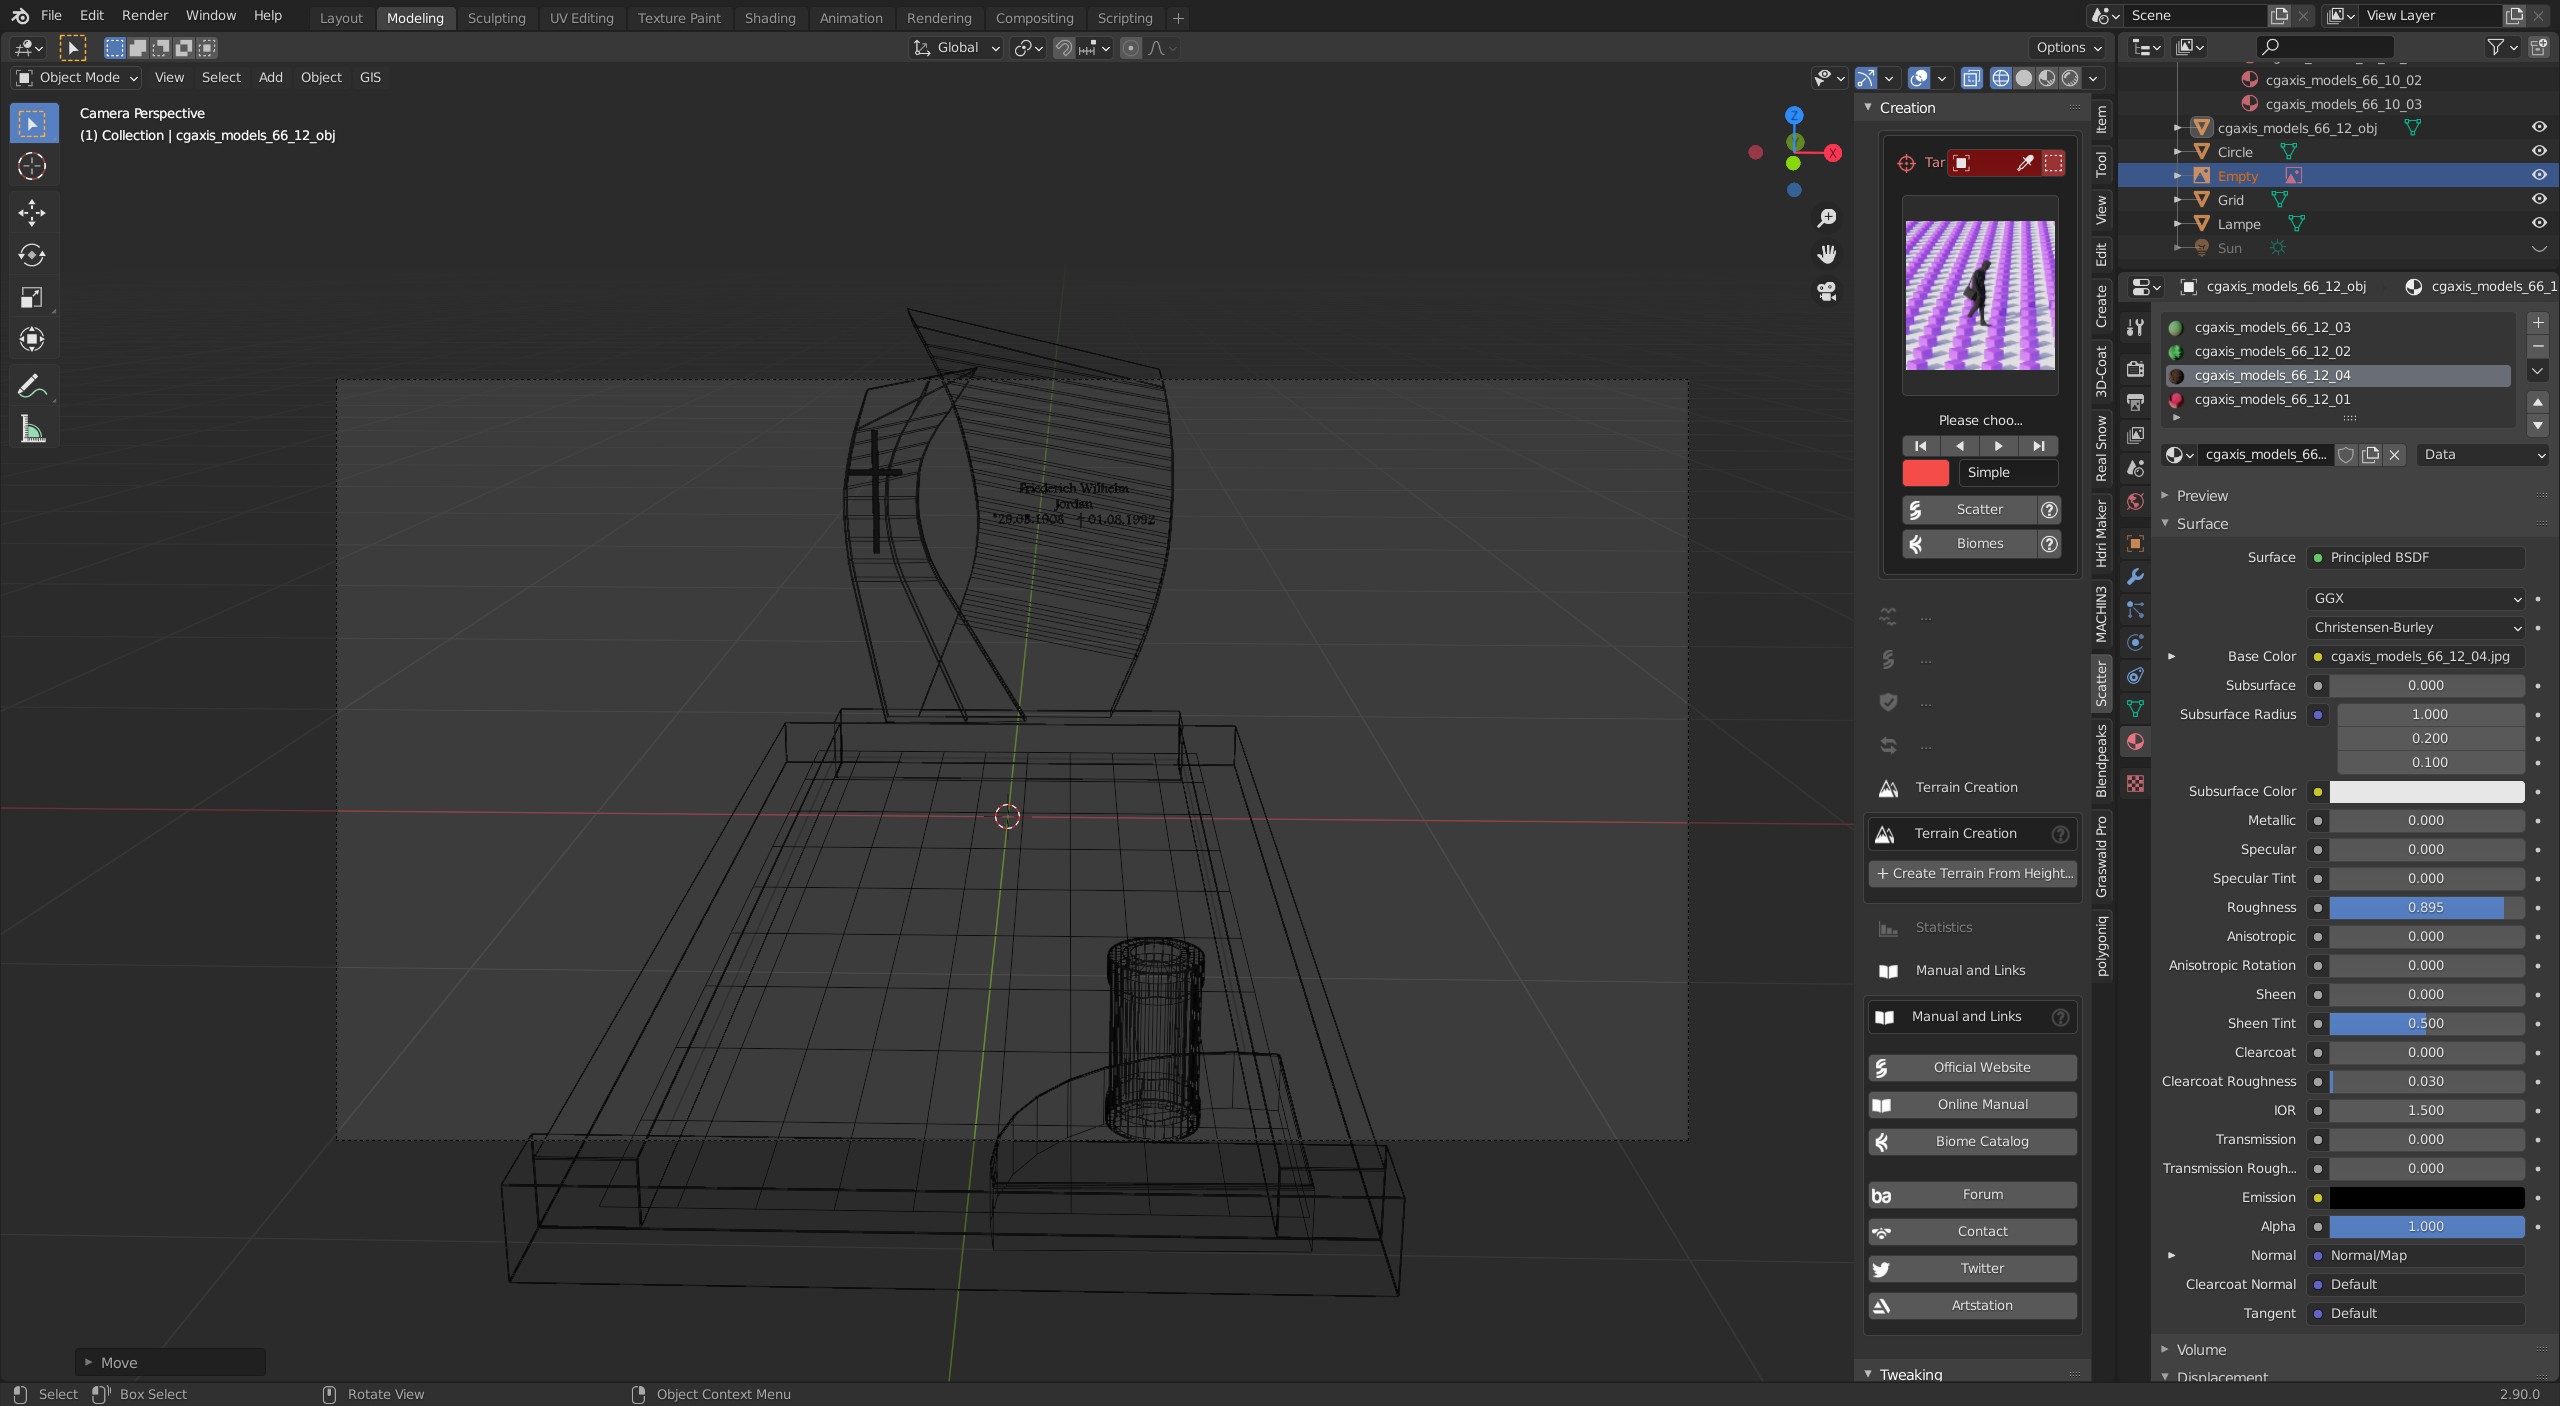The image size is (2560, 1406).
Task: Select the Rotate tool
Action: click(x=32, y=255)
